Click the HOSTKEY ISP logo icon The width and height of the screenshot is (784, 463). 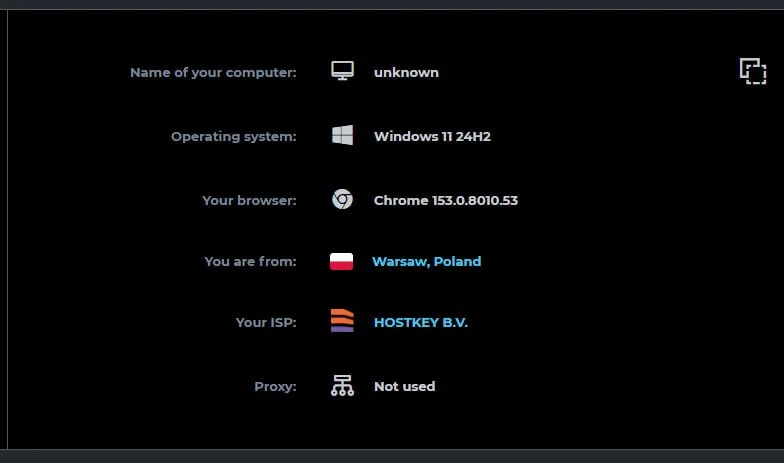pos(342,320)
